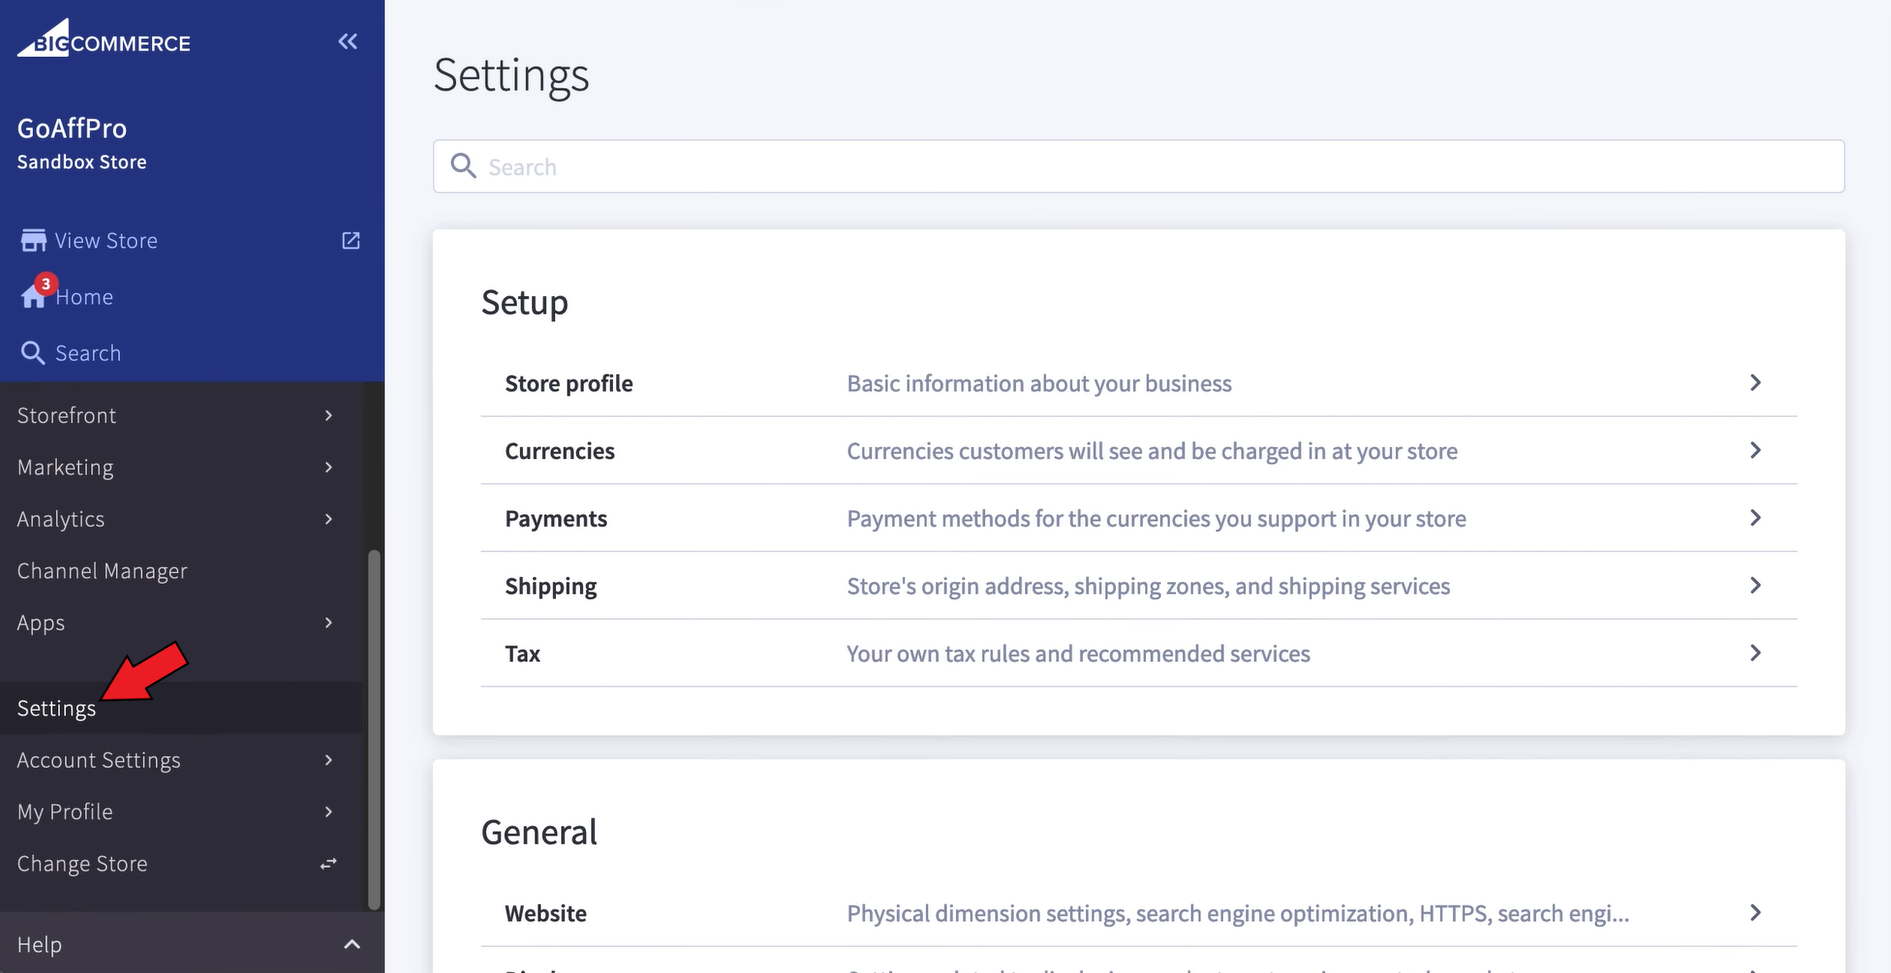Open Account Settings menu item
Viewport: 1891px width, 973px height.
coord(99,760)
